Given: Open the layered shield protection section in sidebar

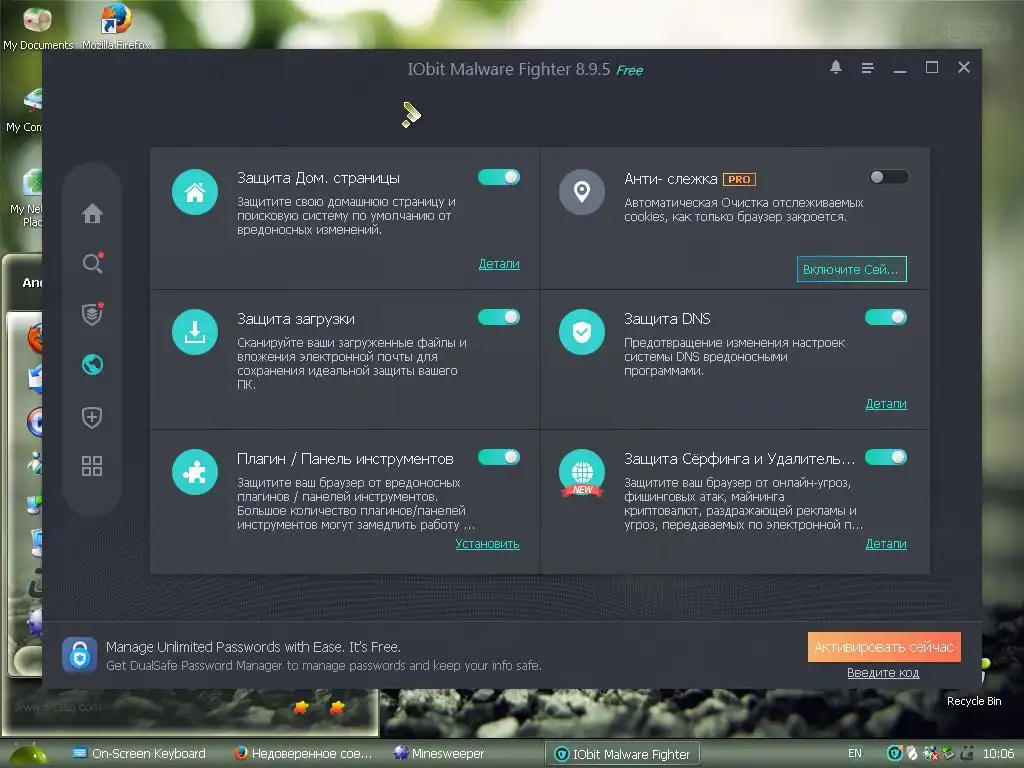Looking at the screenshot, I should 92,313.
